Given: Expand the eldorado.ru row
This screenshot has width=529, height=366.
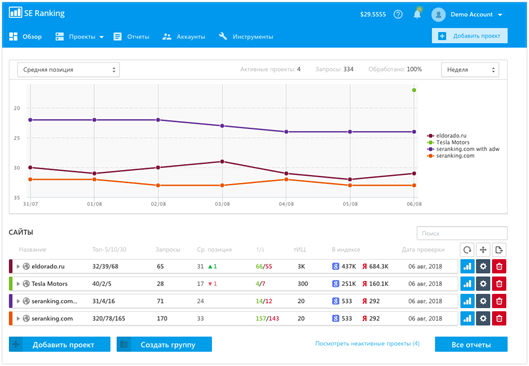Looking at the screenshot, I should [18, 266].
